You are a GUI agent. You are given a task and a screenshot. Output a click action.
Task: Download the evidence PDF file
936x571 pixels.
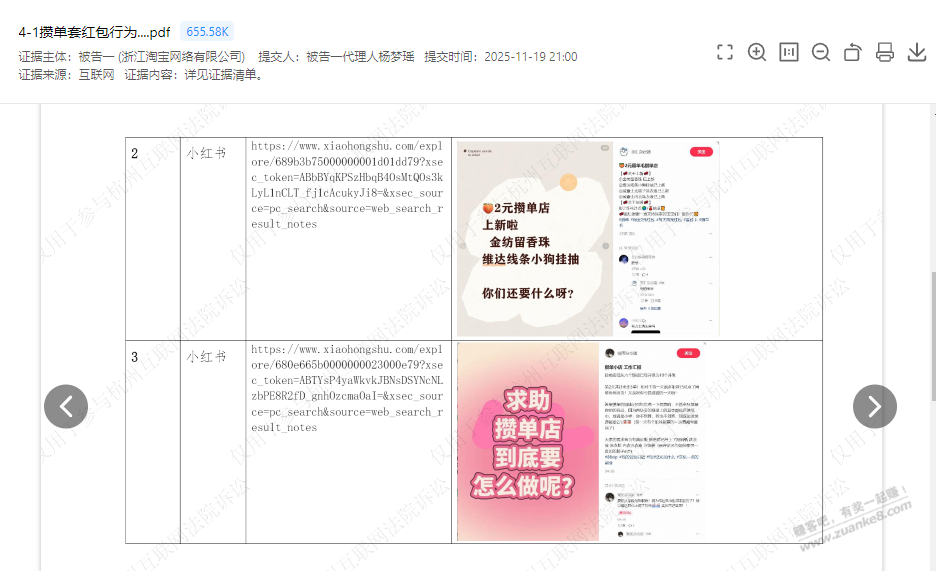(x=917, y=52)
